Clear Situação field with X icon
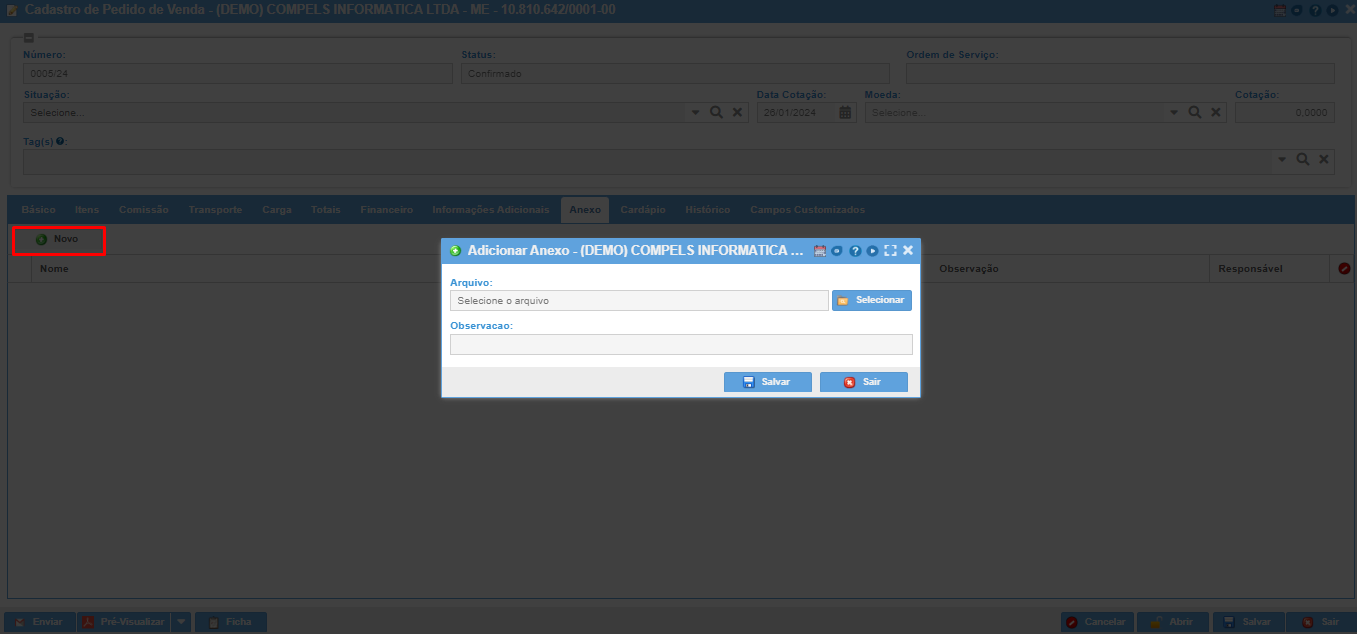 pos(738,113)
